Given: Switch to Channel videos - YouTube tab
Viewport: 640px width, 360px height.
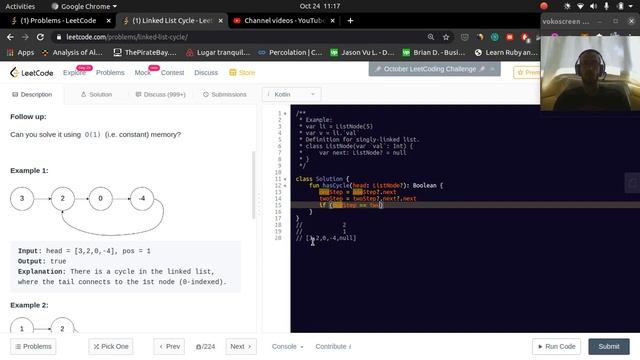Looking at the screenshot, I should click(x=284, y=21).
